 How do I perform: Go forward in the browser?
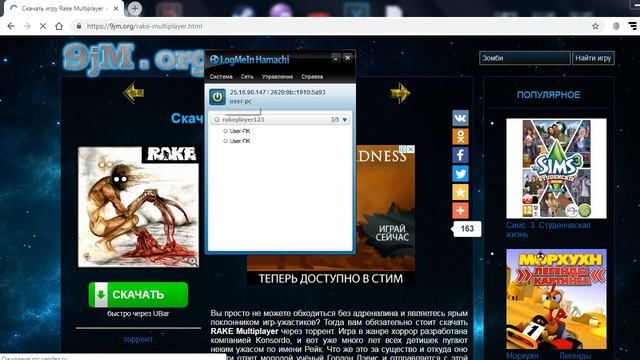(x=27, y=26)
